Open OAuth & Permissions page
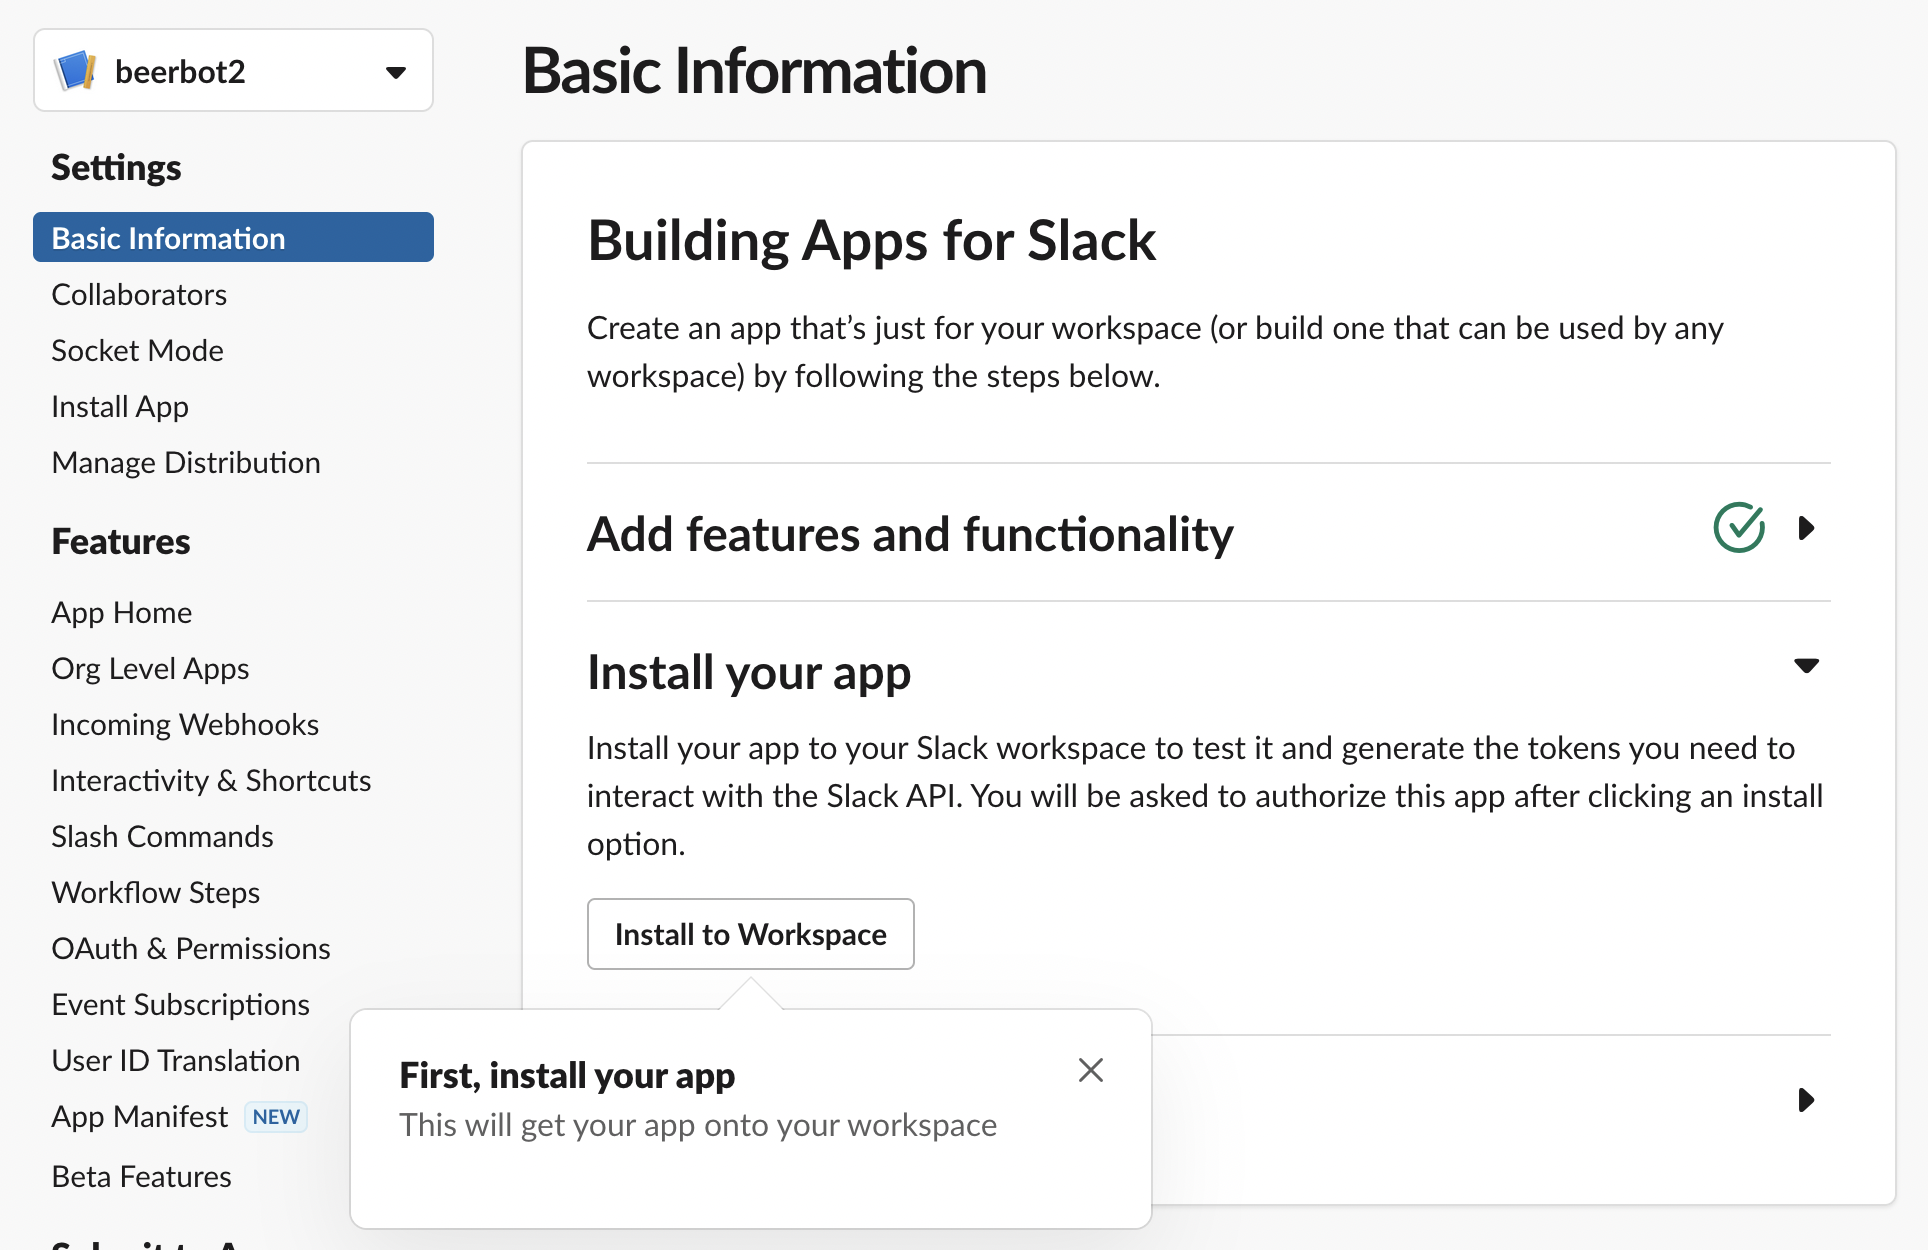Image resolution: width=1928 pixels, height=1250 pixels. coord(191,949)
